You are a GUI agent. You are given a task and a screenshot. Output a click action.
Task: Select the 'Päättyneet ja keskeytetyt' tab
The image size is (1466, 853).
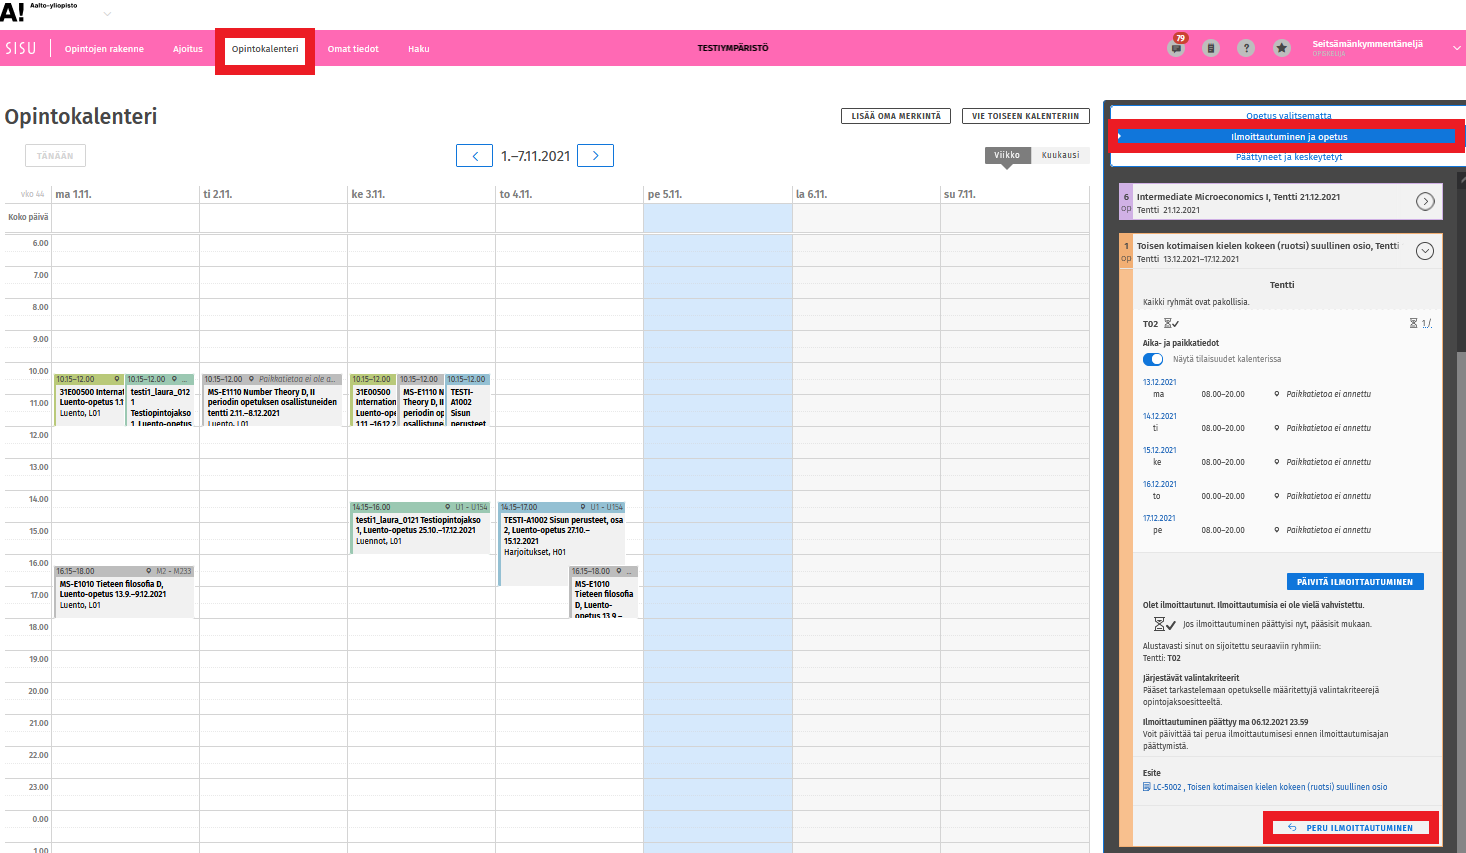point(1288,157)
